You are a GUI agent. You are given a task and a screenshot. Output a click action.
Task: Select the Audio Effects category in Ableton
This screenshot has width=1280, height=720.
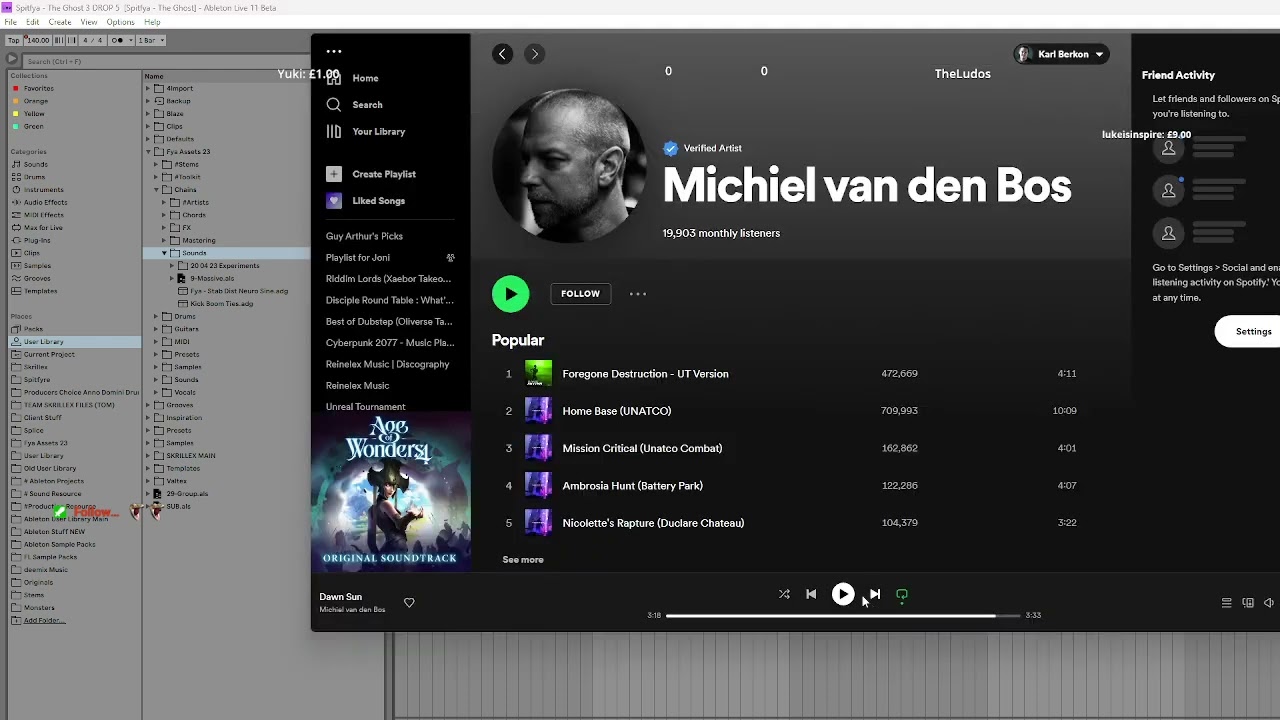coord(45,203)
